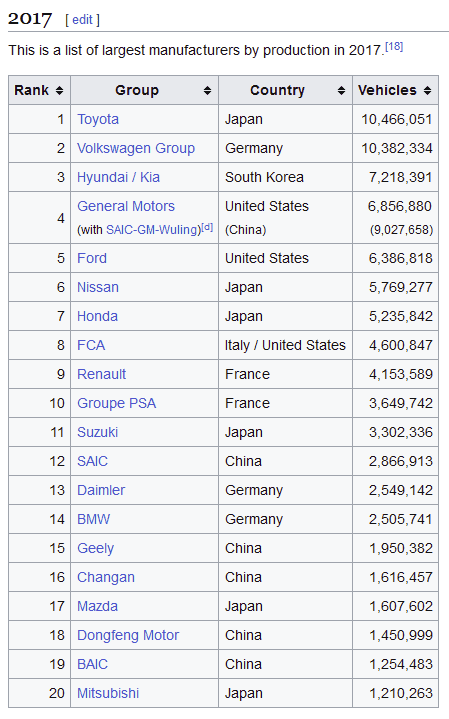Select the 3,302,336 Suzuki value

click(400, 432)
